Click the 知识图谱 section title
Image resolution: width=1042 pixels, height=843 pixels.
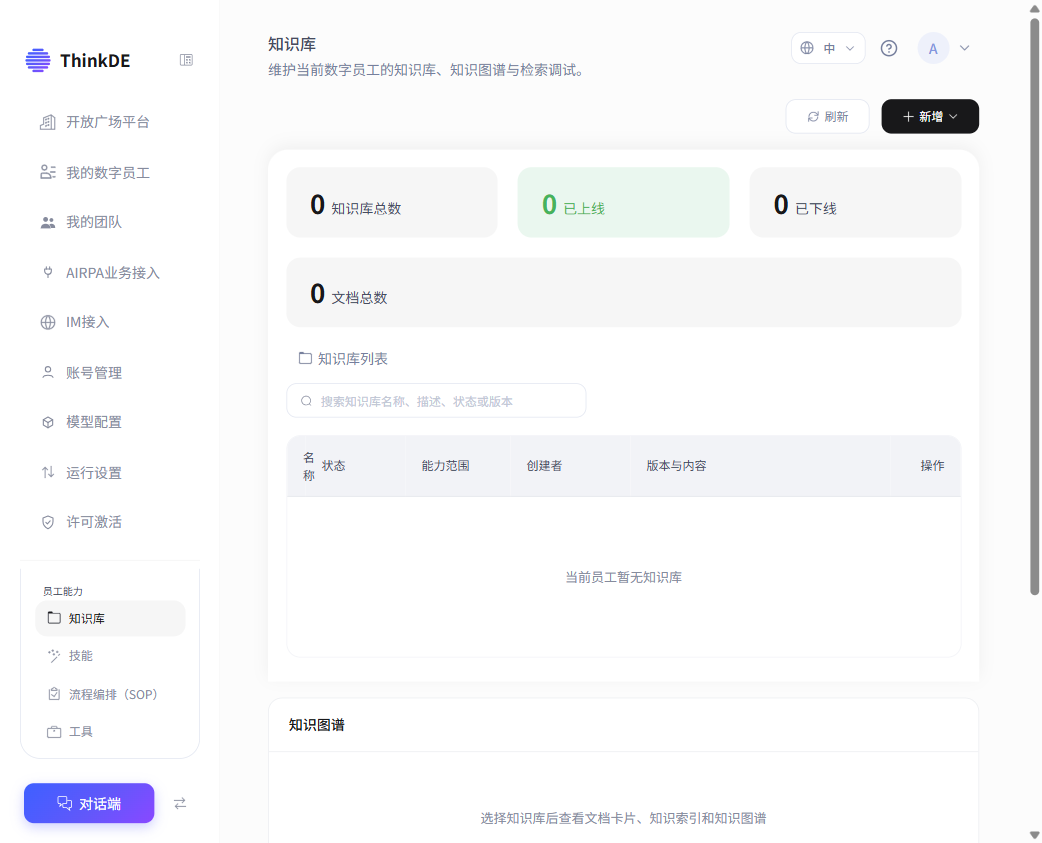click(x=317, y=725)
